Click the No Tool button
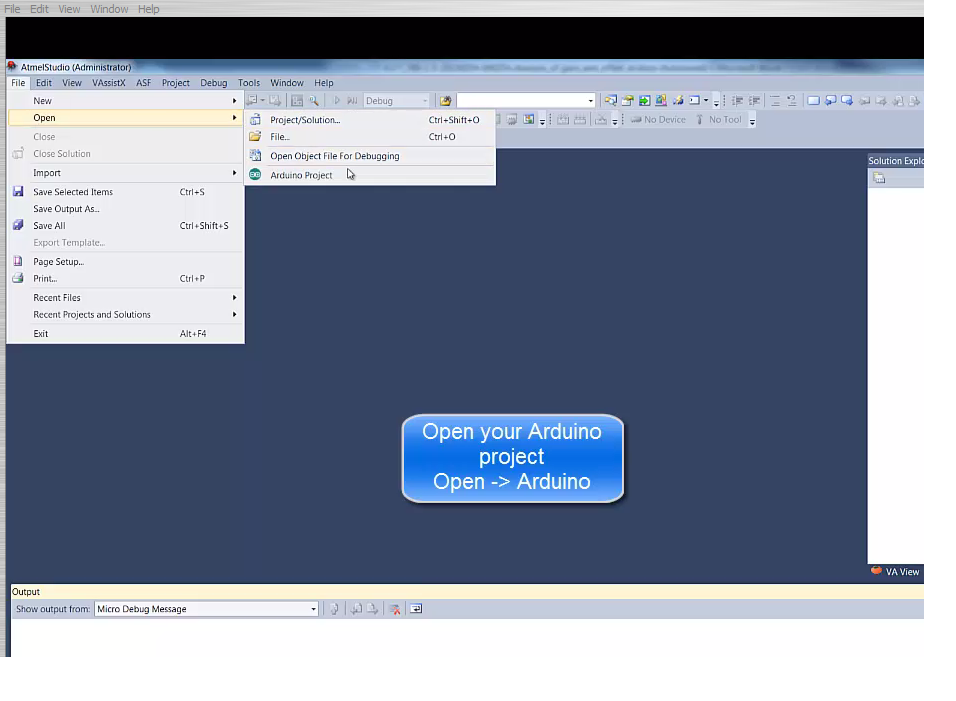 pos(719,119)
